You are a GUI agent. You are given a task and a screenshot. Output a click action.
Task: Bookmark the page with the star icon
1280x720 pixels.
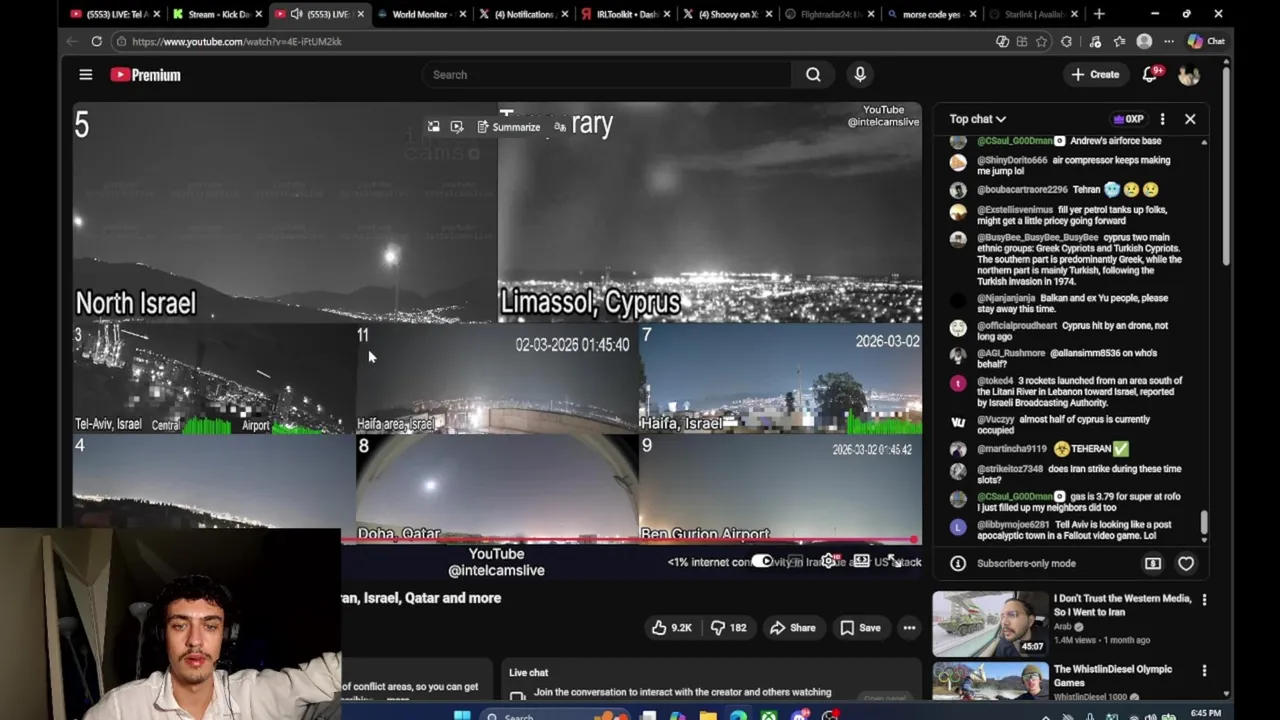pos(1041,41)
